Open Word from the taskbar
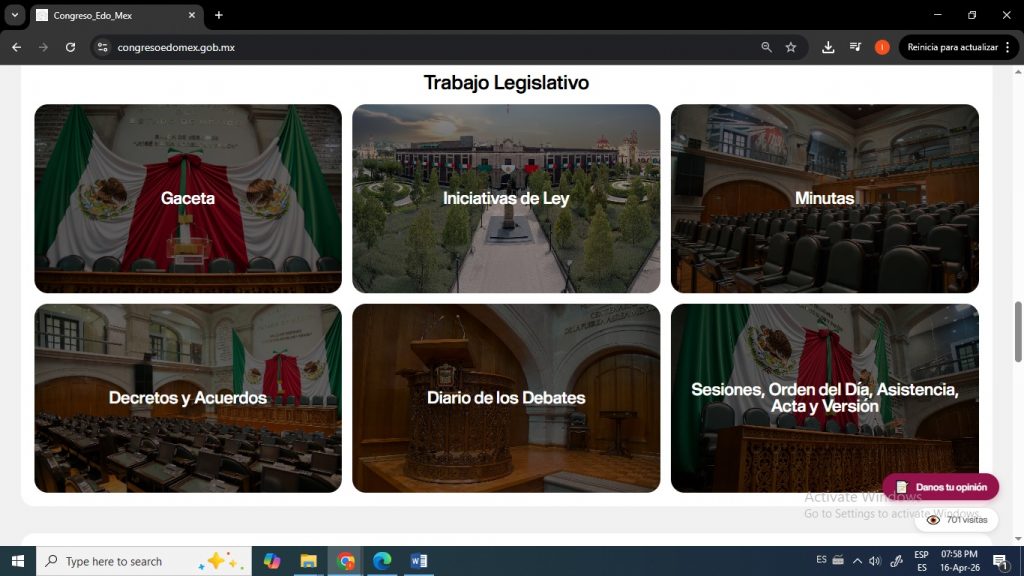This screenshot has height=576, width=1024. click(418, 561)
